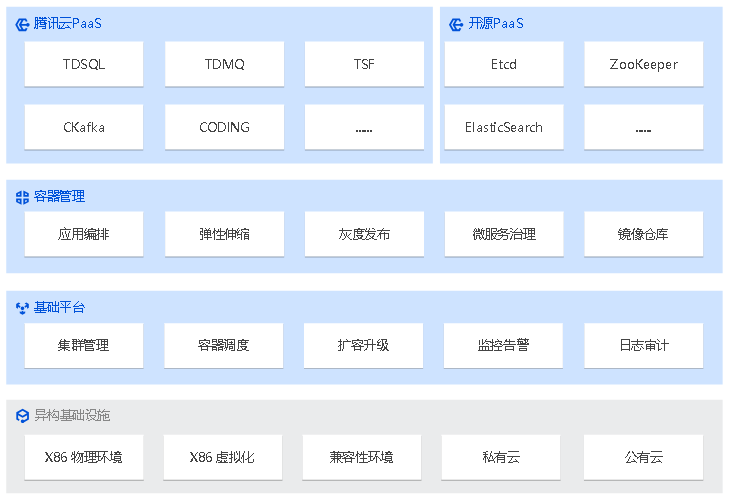Select the 应用编排 box
Image resolution: width=729 pixels, height=500 pixels.
pyautogui.click(x=84, y=234)
